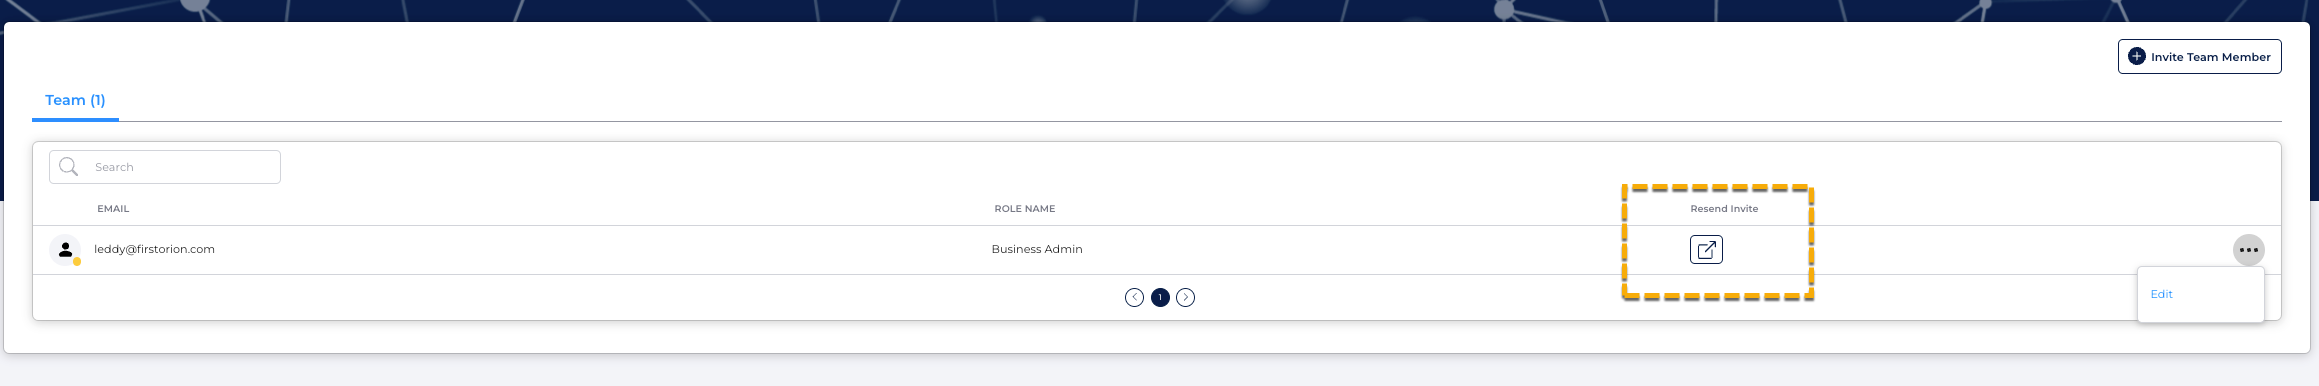Click the Search placeholder text
This screenshot has height=386, width=2319.
coord(114,167)
